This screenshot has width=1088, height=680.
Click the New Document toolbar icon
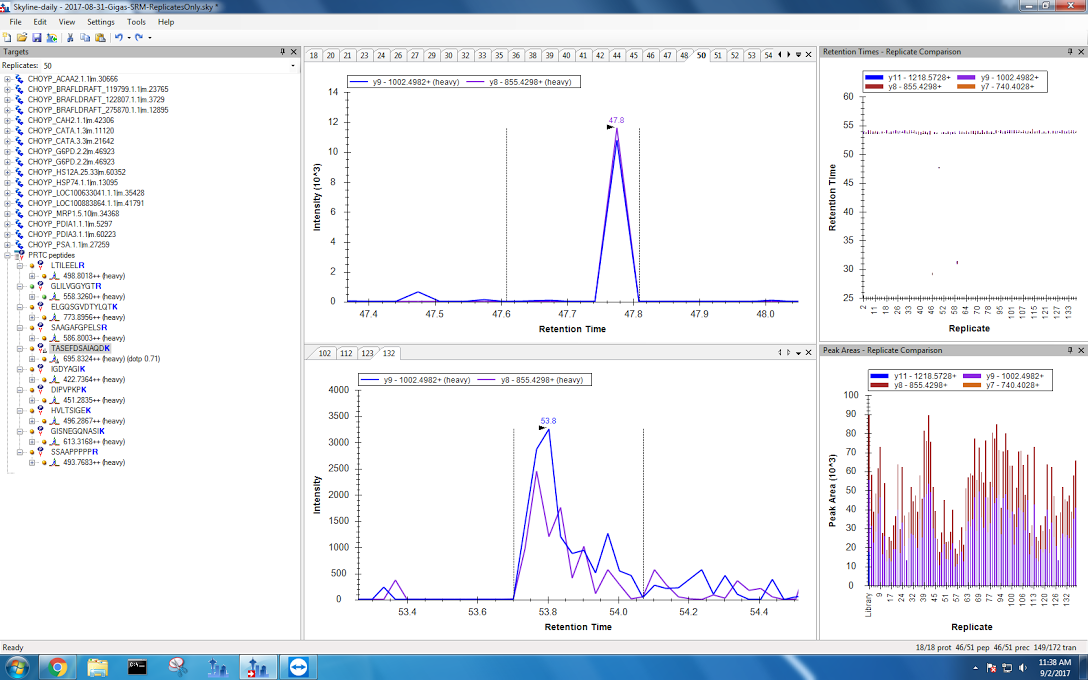(8, 37)
